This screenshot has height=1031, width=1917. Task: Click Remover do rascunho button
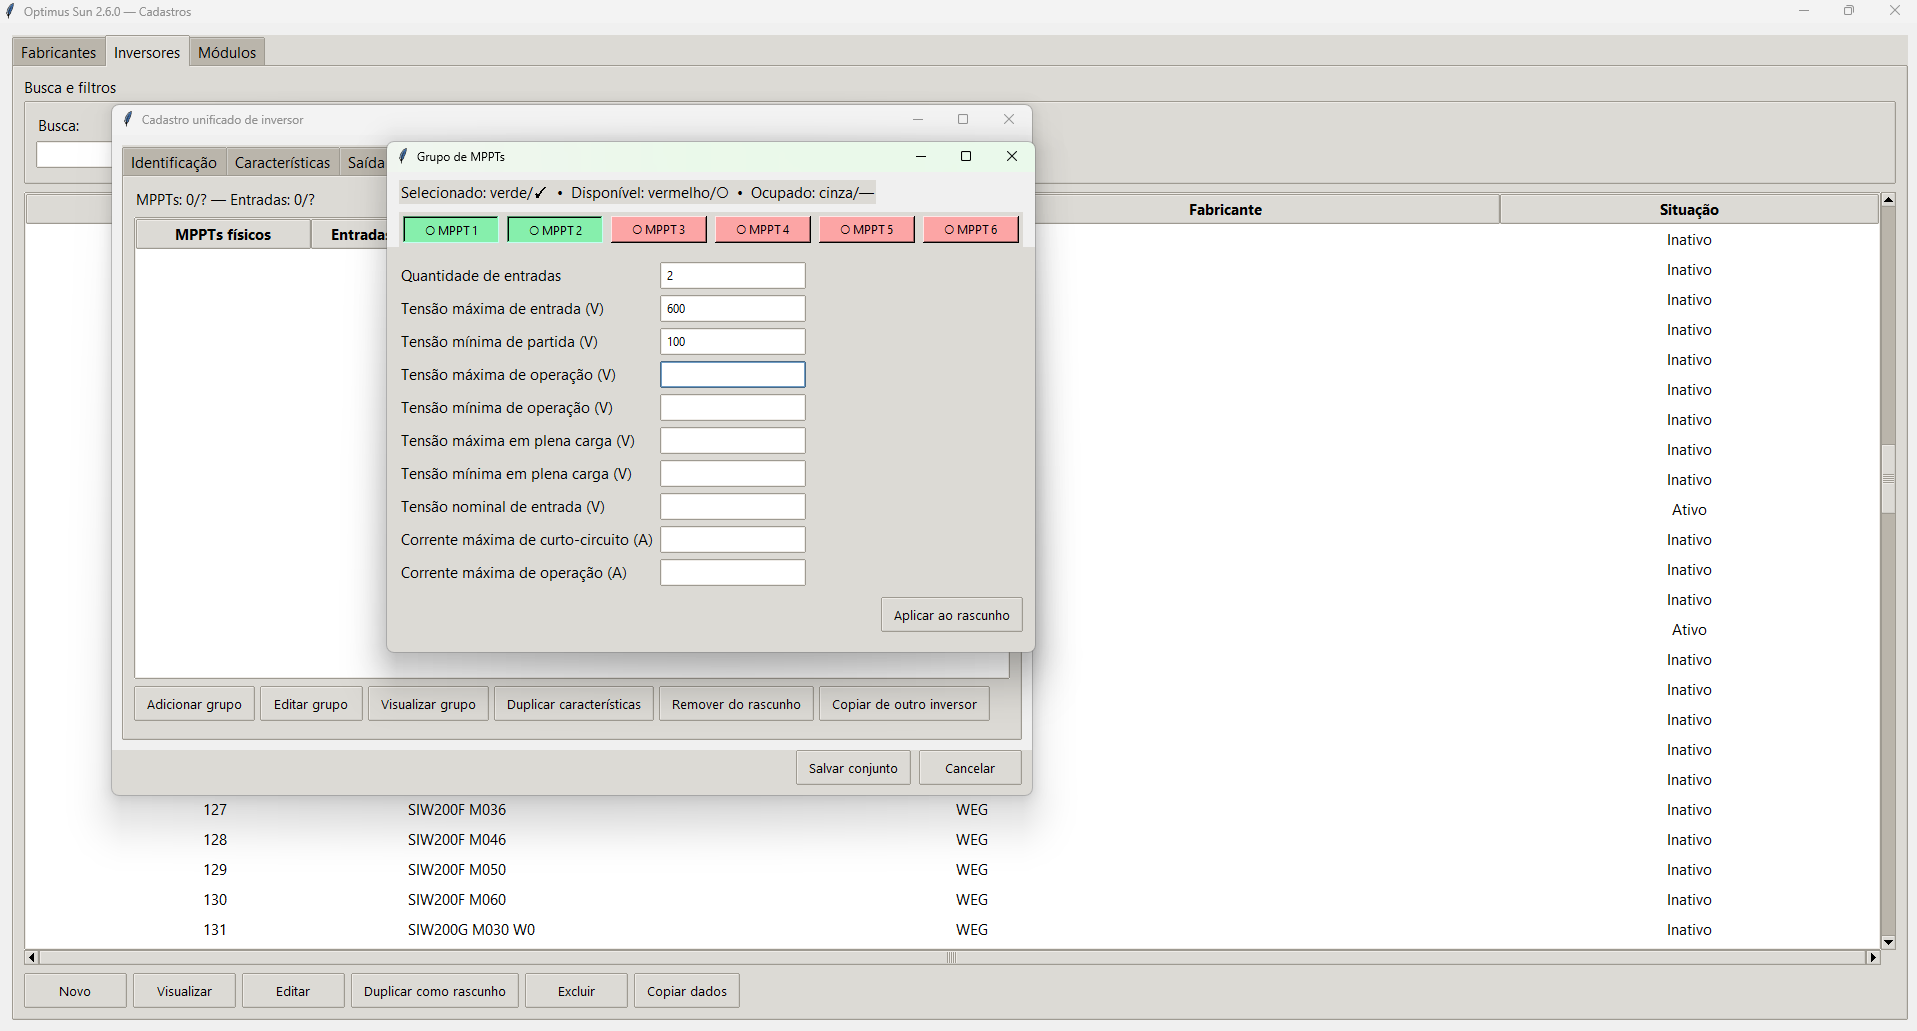(x=736, y=704)
